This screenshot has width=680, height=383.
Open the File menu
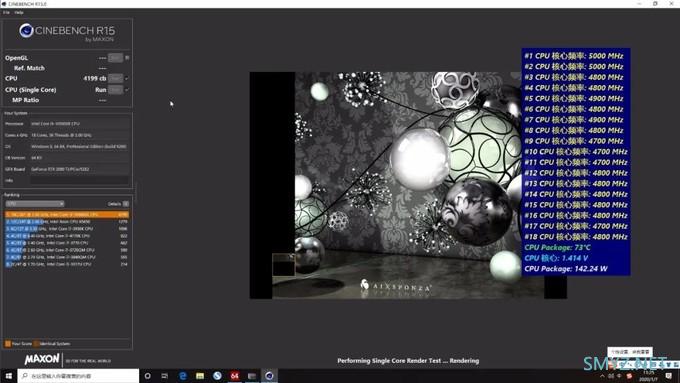coord(6,13)
